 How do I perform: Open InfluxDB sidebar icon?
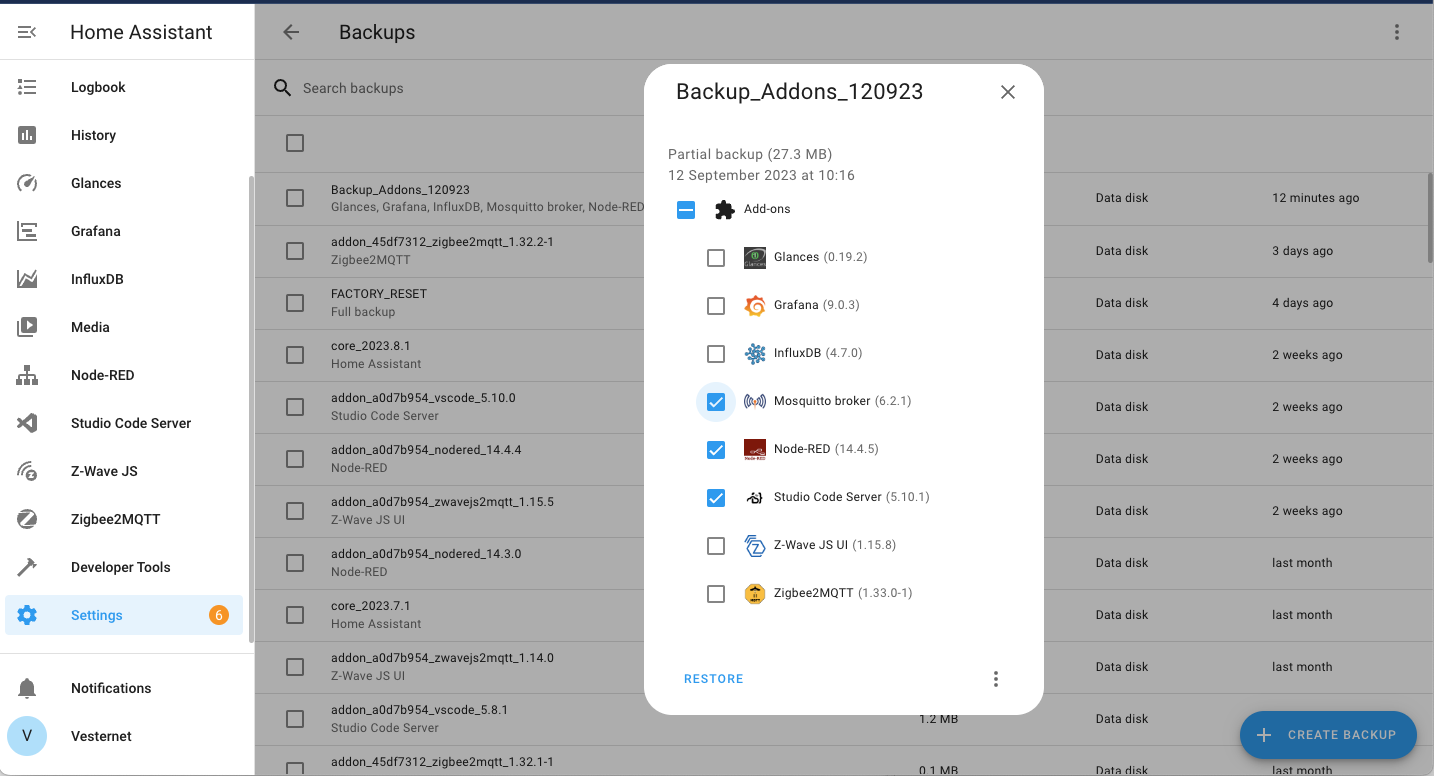pyautogui.click(x=27, y=279)
